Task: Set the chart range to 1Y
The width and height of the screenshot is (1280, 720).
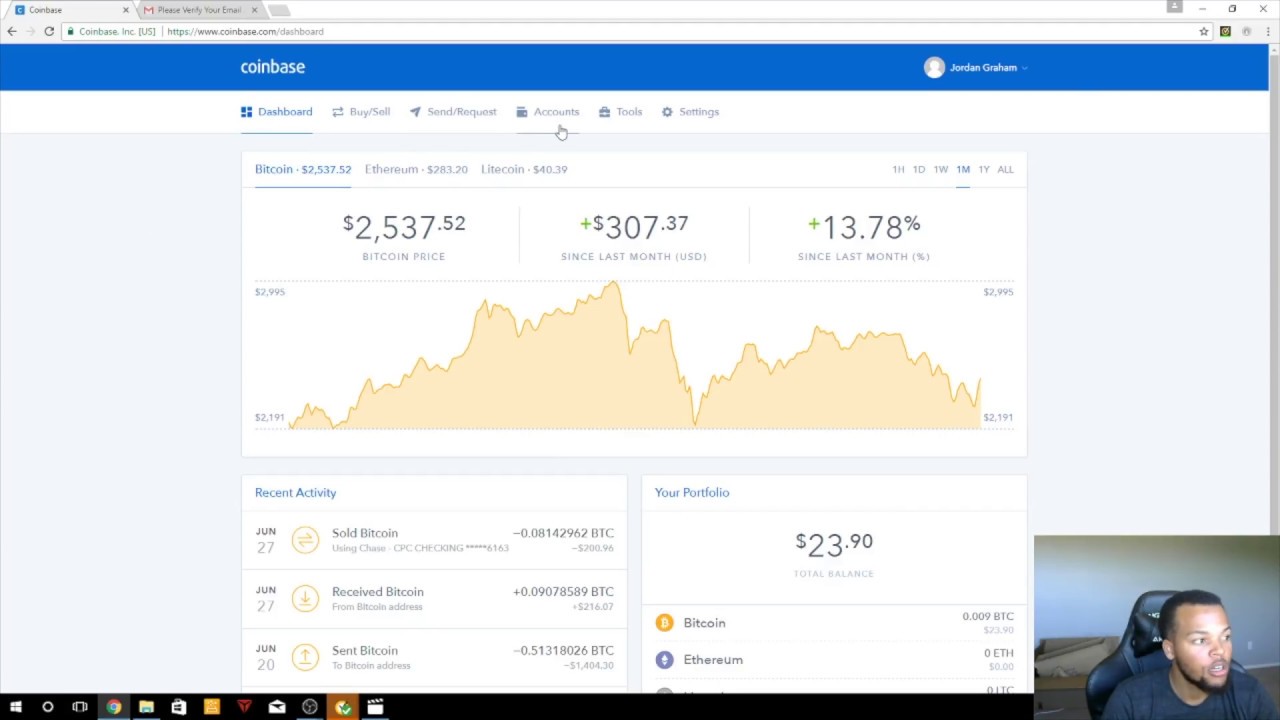Action: 983,170
